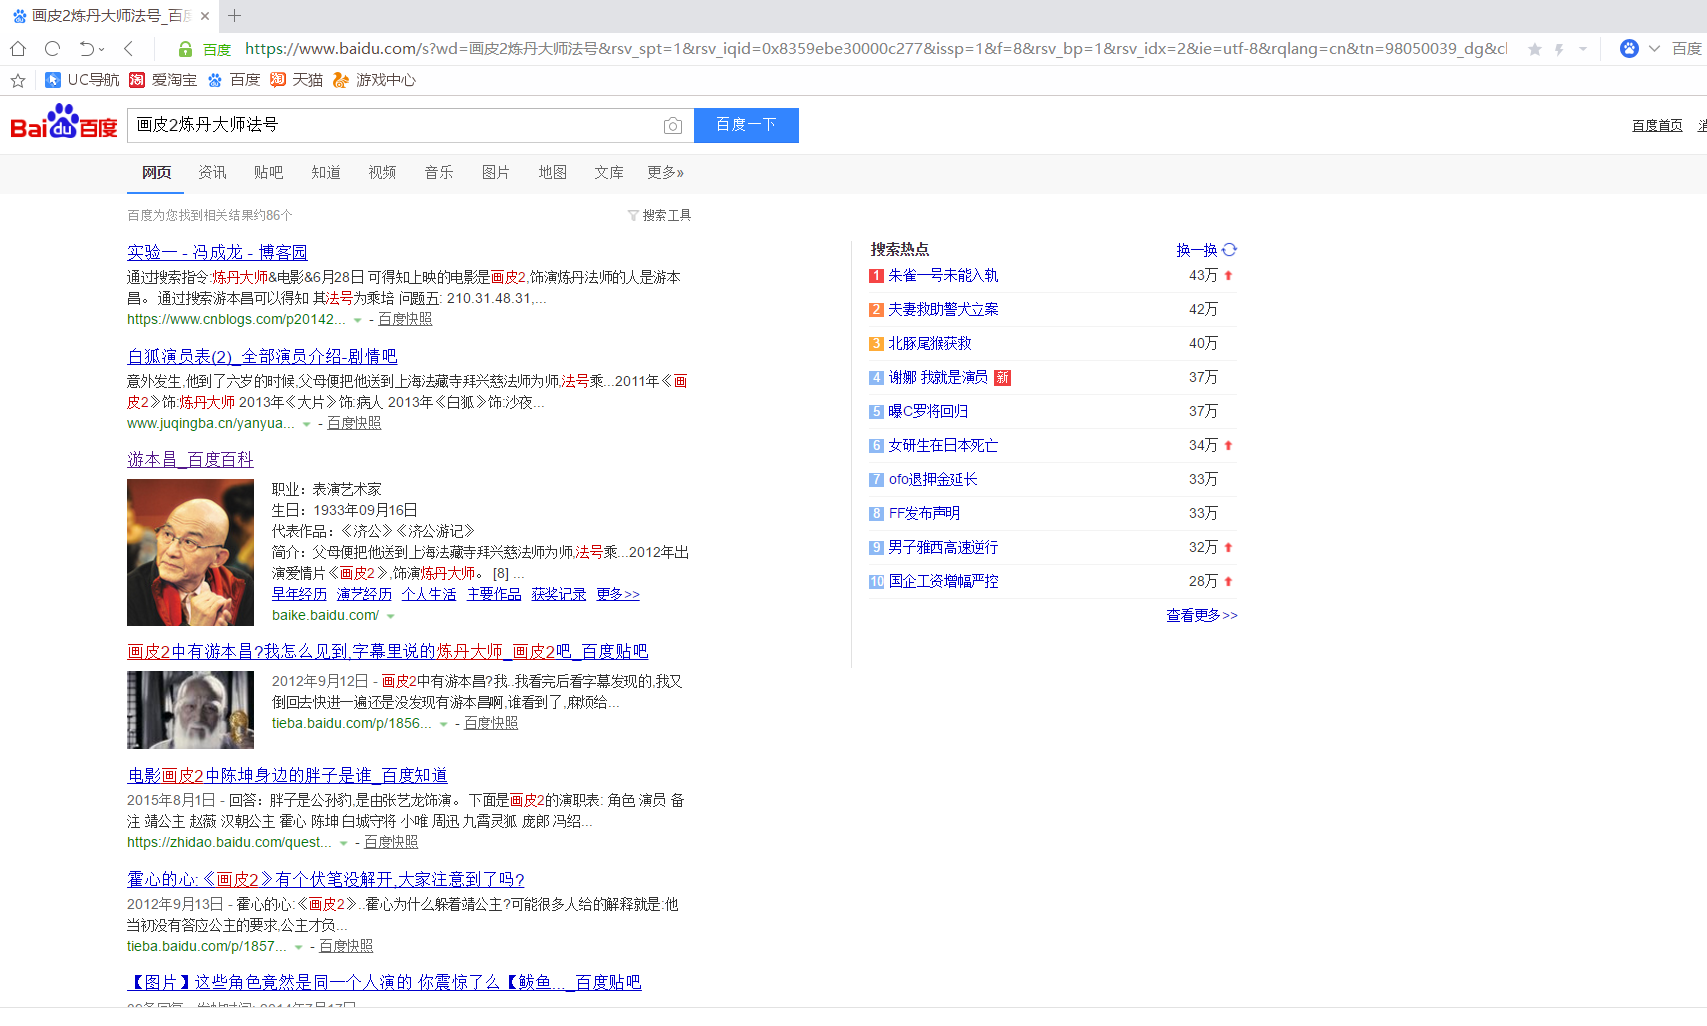This screenshot has height=1026, width=1707.
Task: Click the Baidu paw search engine icon
Action: (1629, 48)
